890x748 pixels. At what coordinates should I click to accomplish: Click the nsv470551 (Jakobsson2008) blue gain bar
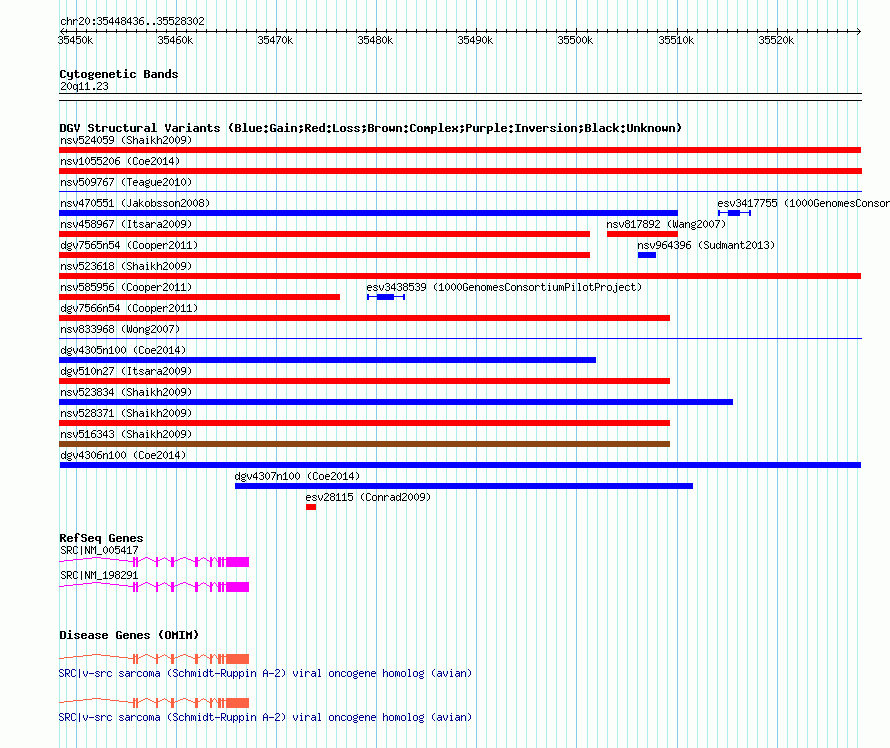[x=368, y=213]
